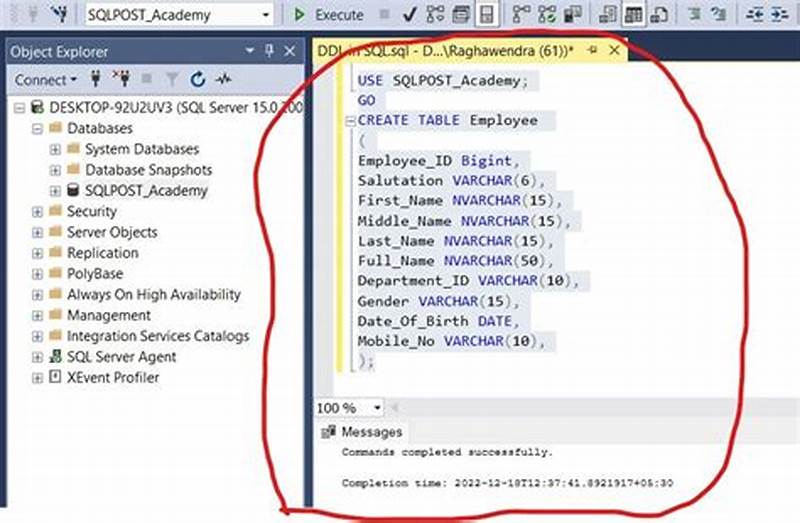The height and width of the screenshot is (523, 800).
Task: Click the Decrease Indent icon
Action: pos(754,14)
